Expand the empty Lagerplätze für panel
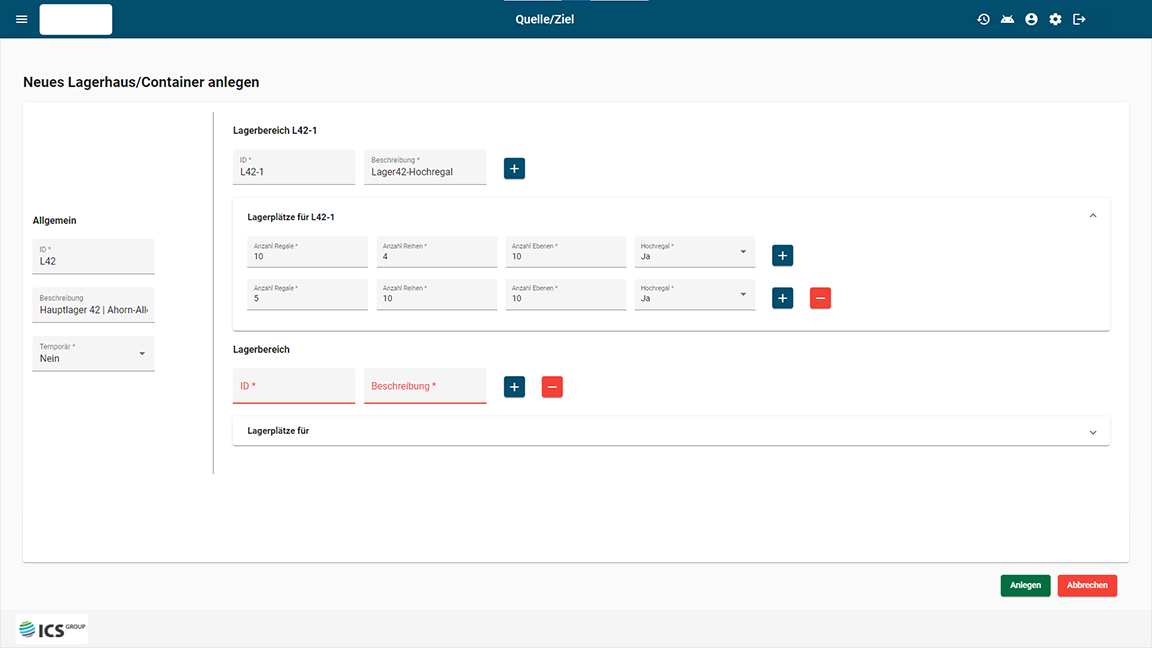The image size is (1152, 648). [x=1092, y=432]
